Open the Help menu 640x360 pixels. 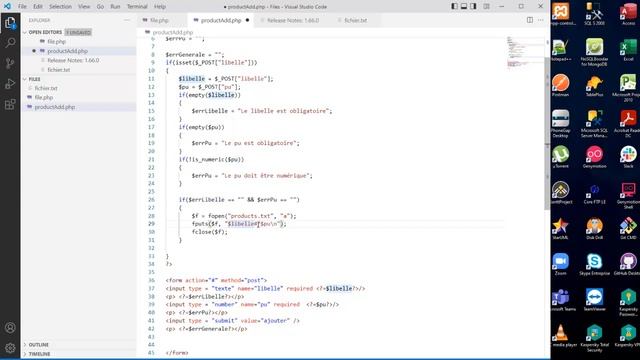click(160, 7)
